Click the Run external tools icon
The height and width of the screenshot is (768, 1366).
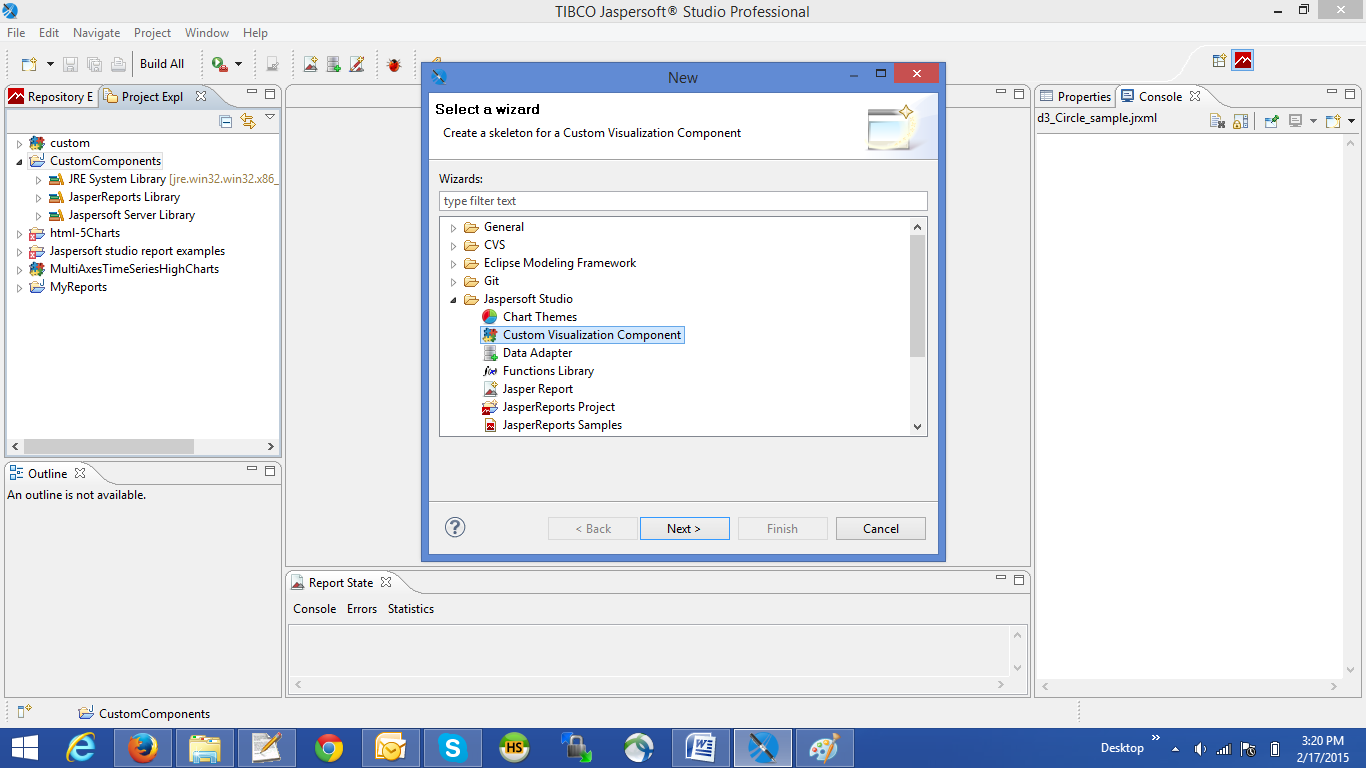point(219,64)
